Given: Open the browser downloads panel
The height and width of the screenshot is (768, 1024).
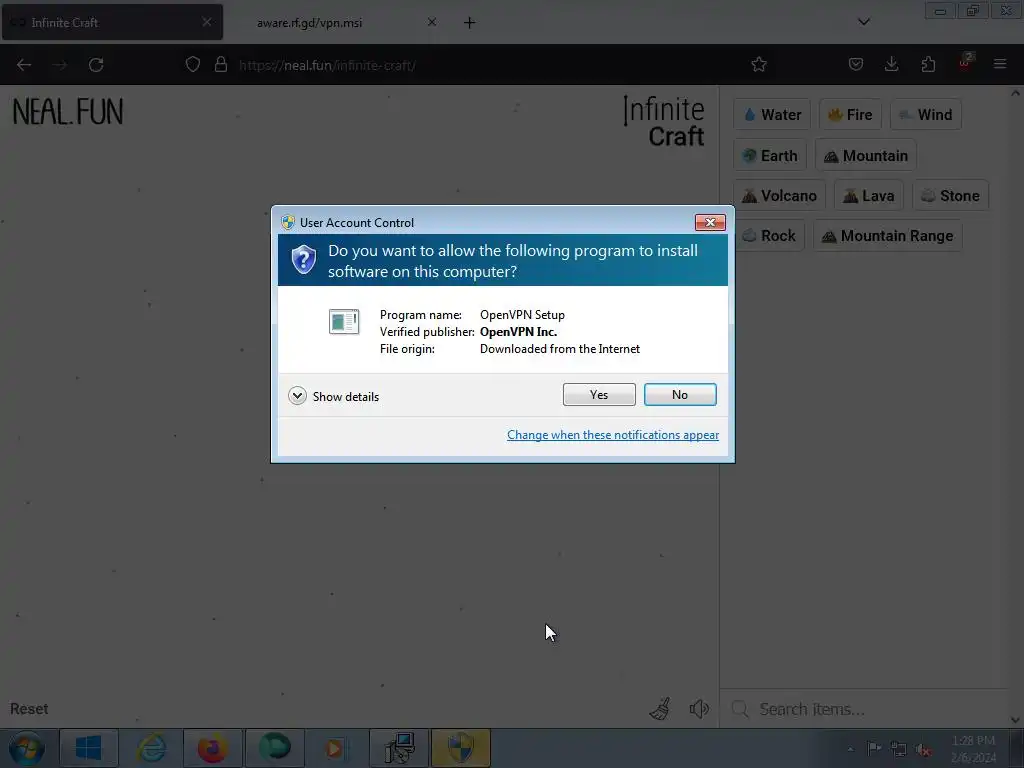Looking at the screenshot, I should [x=891, y=65].
